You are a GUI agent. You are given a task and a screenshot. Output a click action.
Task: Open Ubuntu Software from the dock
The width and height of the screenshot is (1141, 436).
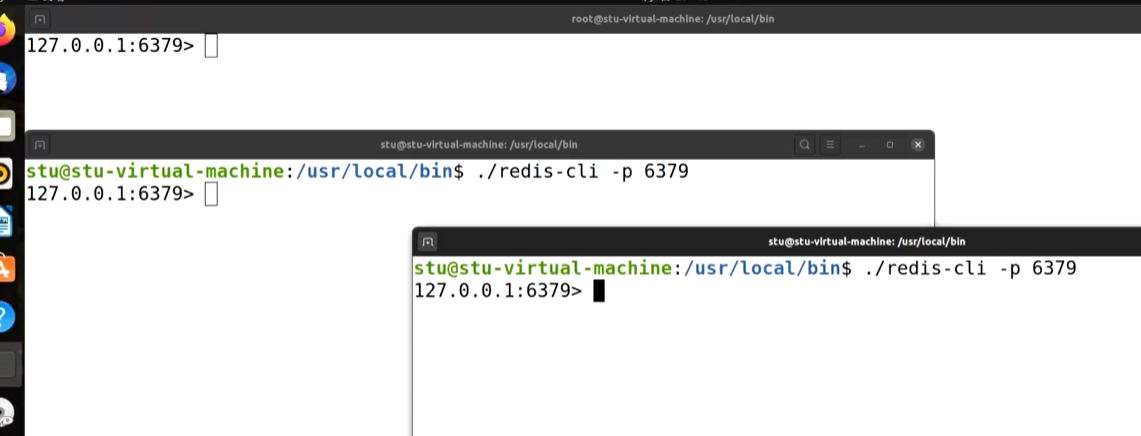pos(5,269)
